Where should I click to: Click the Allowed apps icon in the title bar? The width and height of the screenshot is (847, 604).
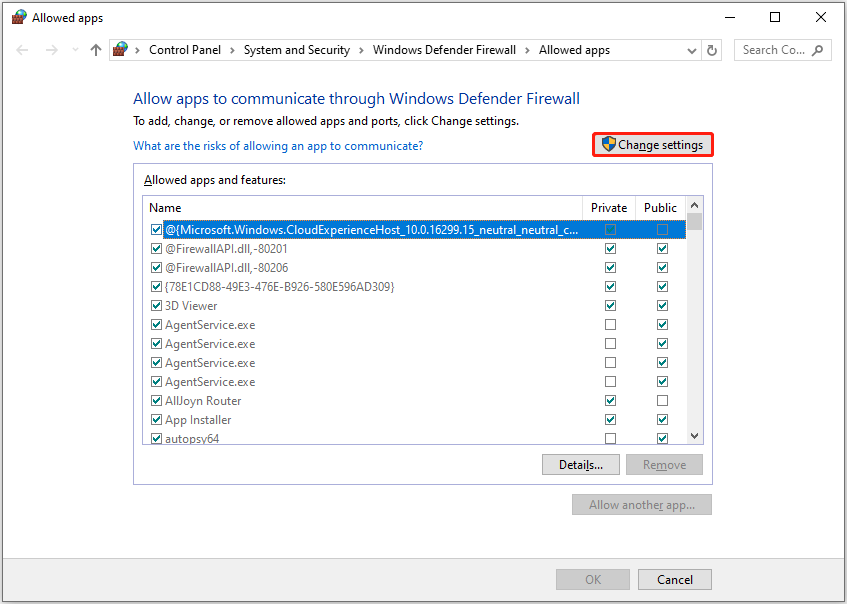coord(16,16)
